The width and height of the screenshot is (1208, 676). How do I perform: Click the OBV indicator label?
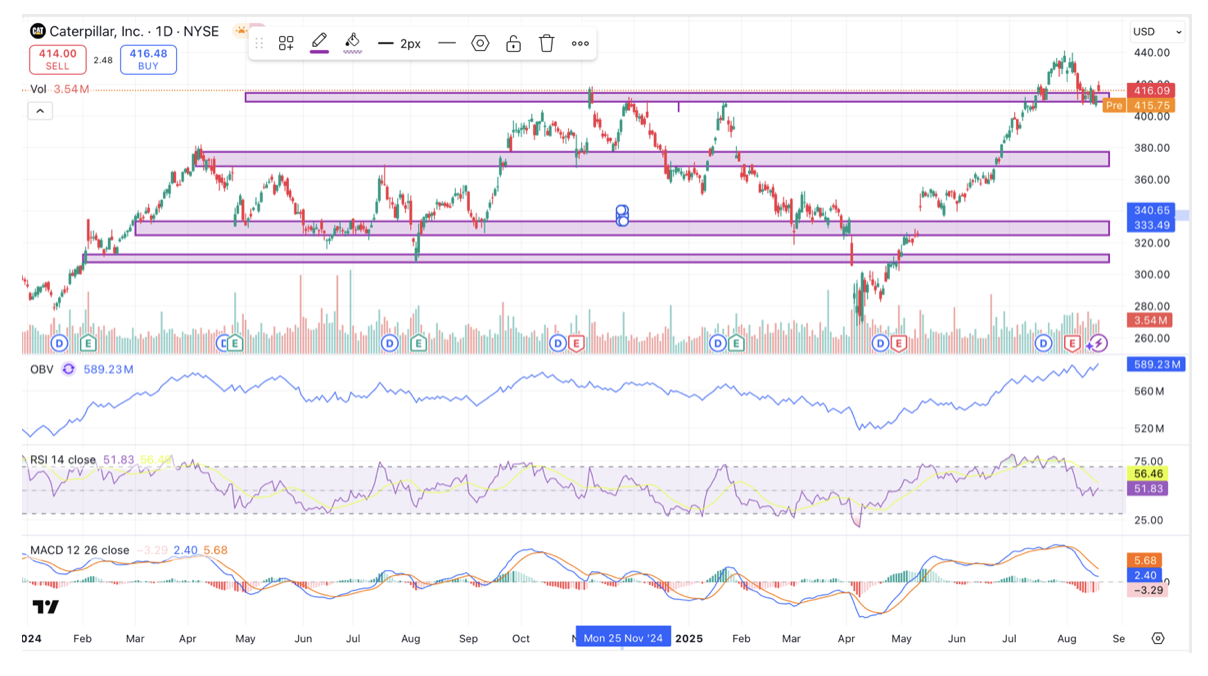point(42,369)
